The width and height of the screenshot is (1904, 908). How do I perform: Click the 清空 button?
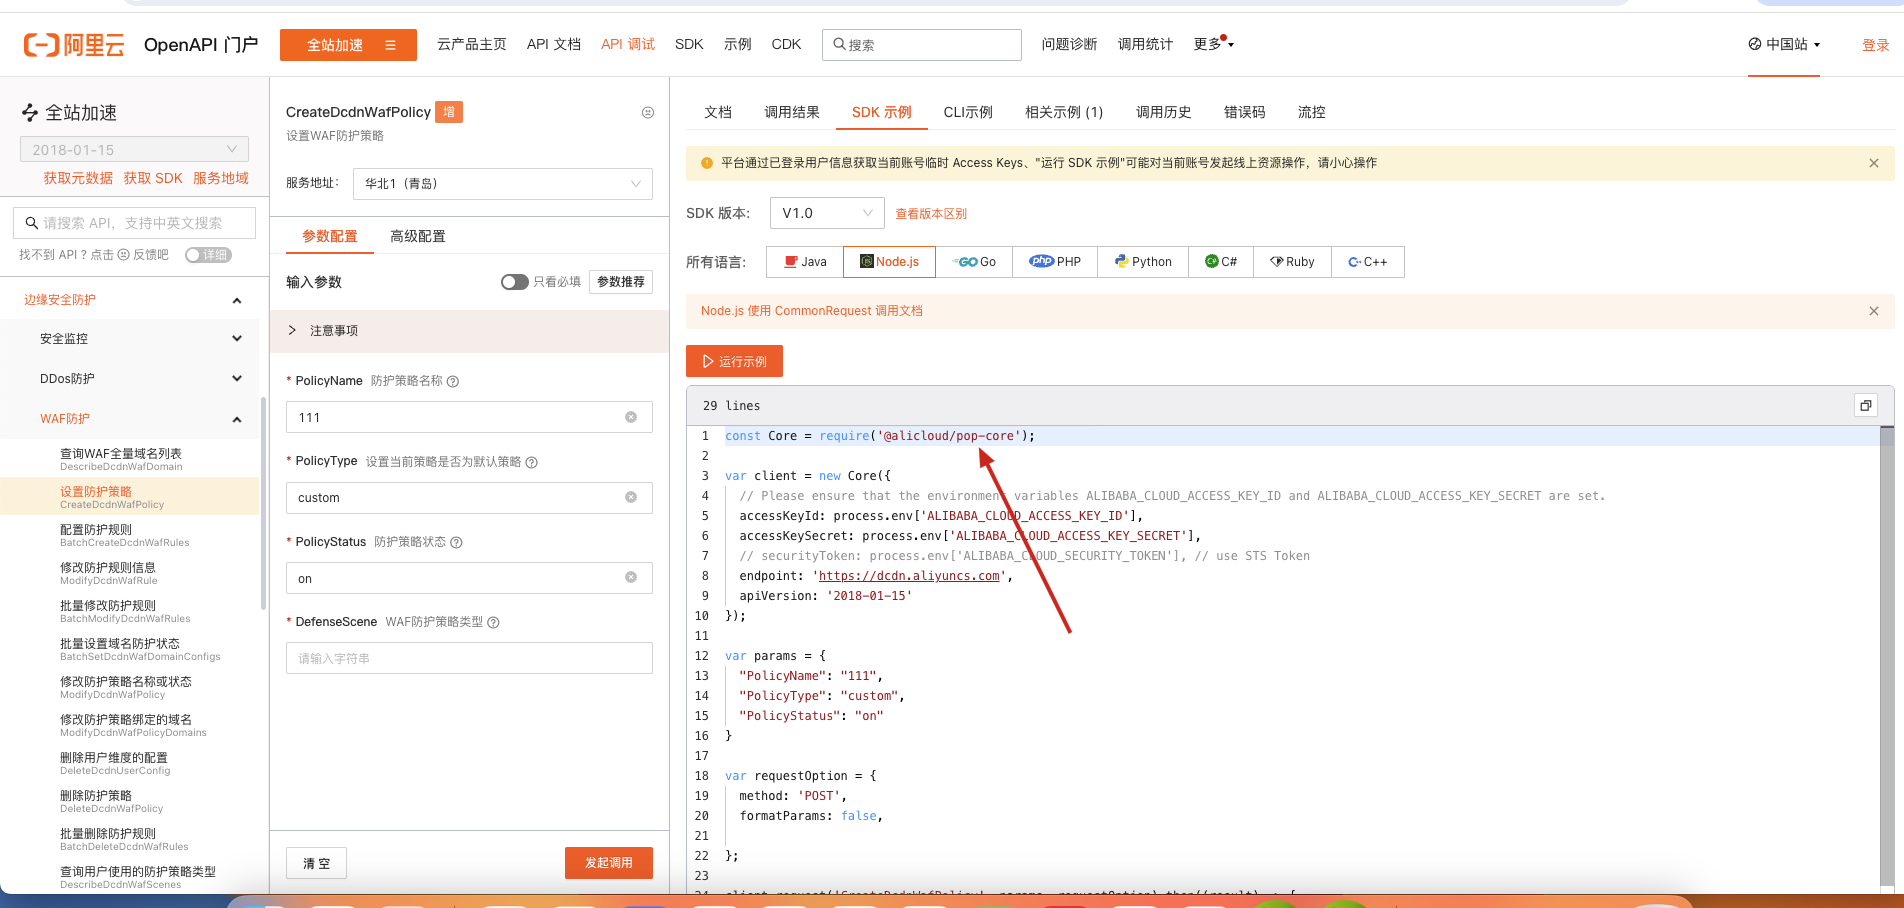click(317, 863)
